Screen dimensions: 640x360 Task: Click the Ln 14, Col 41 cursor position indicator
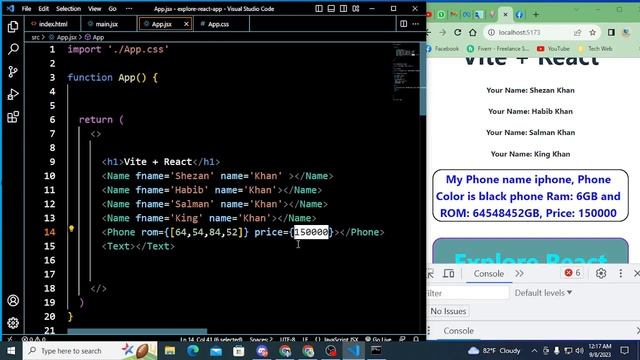pyautogui.click(x=211, y=339)
